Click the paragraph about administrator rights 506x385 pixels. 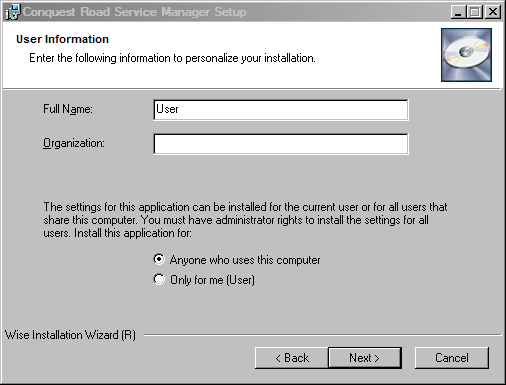click(245, 220)
